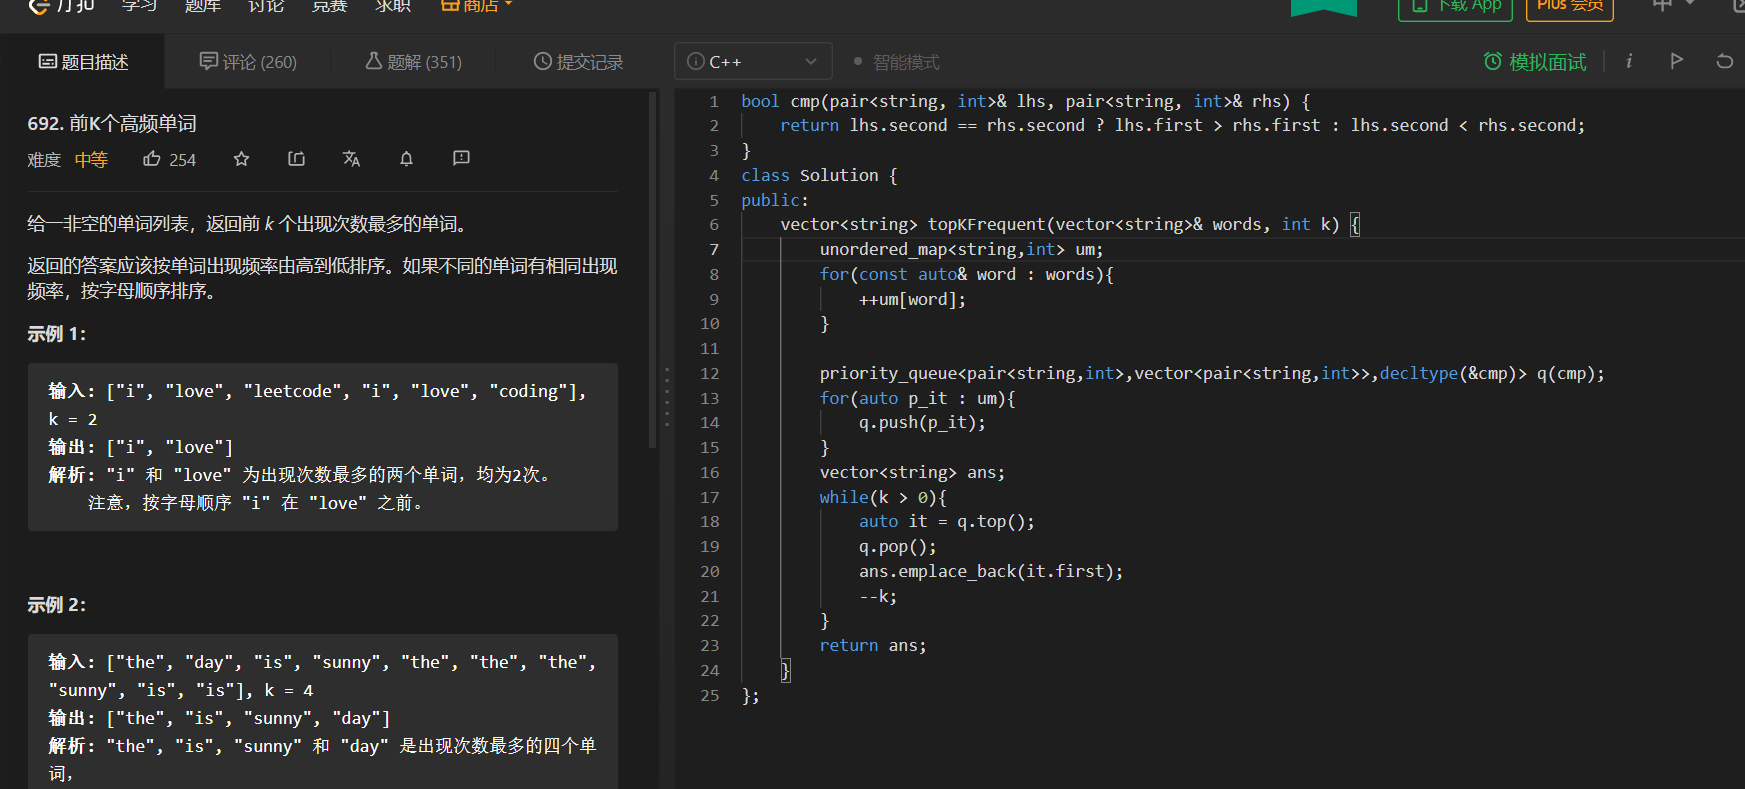
Task: Click the flask icon on the 题解 tab
Action: tap(373, 61)
